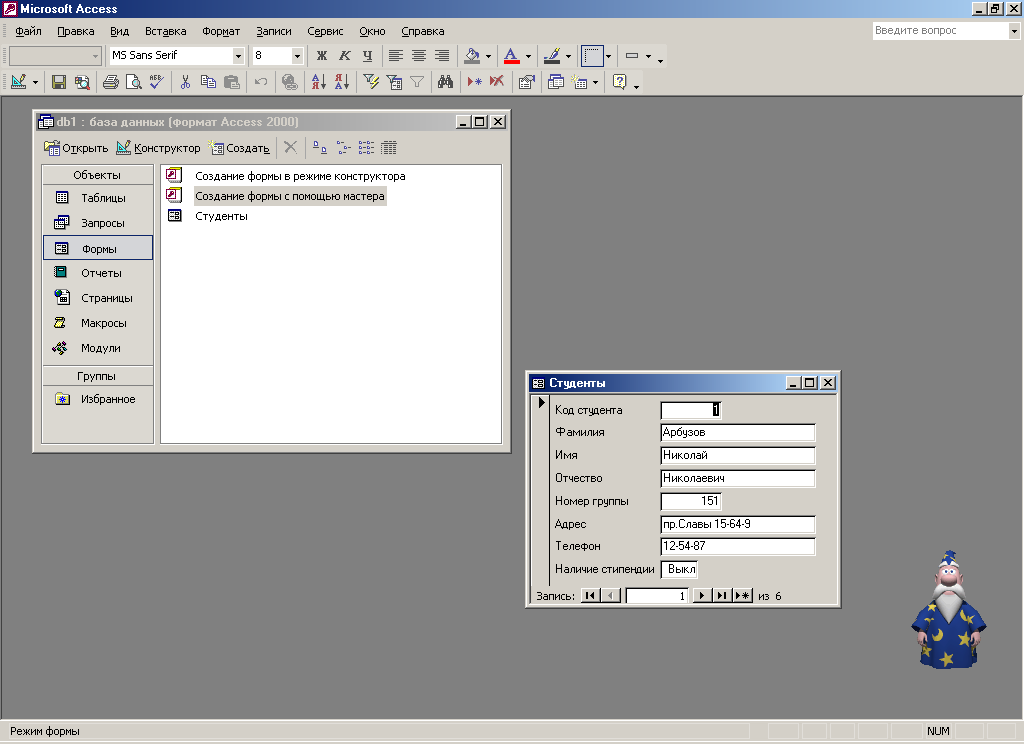This screenshot has height=744, width=1024.
Task: Expand the fill color dropdown arrow
Action: point(488,56)
